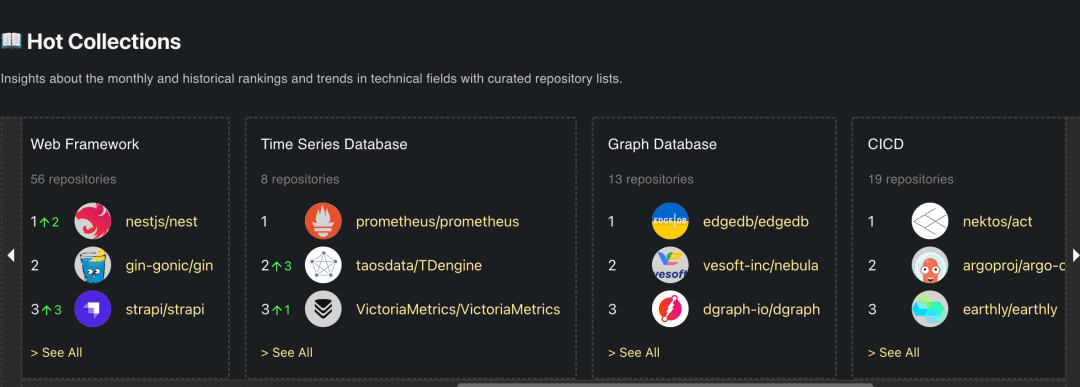The width and height of the screenshot is (1080, 387).
Task: Open the Graph Database collection title
Action: click(663, 145)
